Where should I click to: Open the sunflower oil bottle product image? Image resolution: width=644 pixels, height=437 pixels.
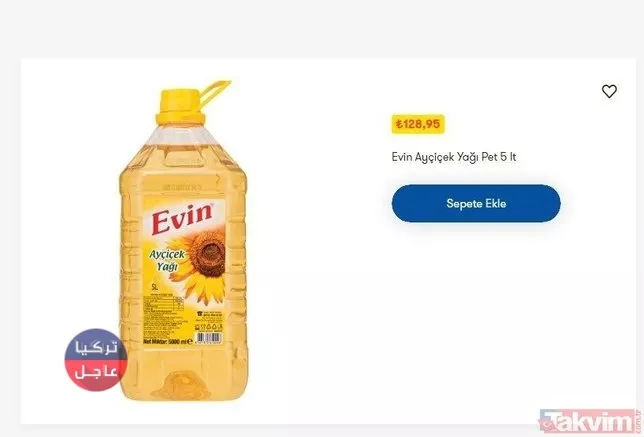coord(184,241)
